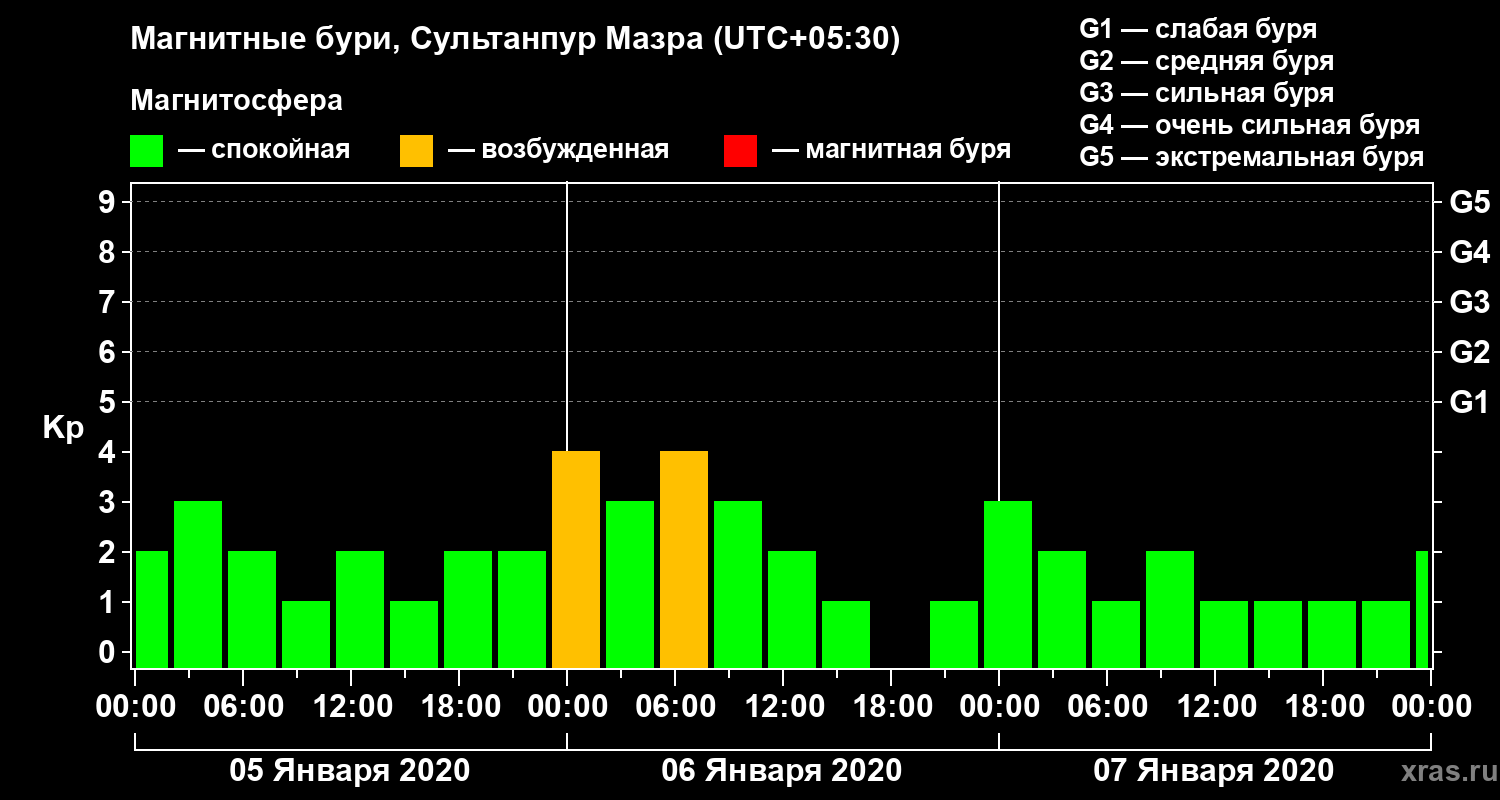Click the final '00:00' time label at right end
Image resolution: width=1500 pixels, height=800 pixels.
1431,707
